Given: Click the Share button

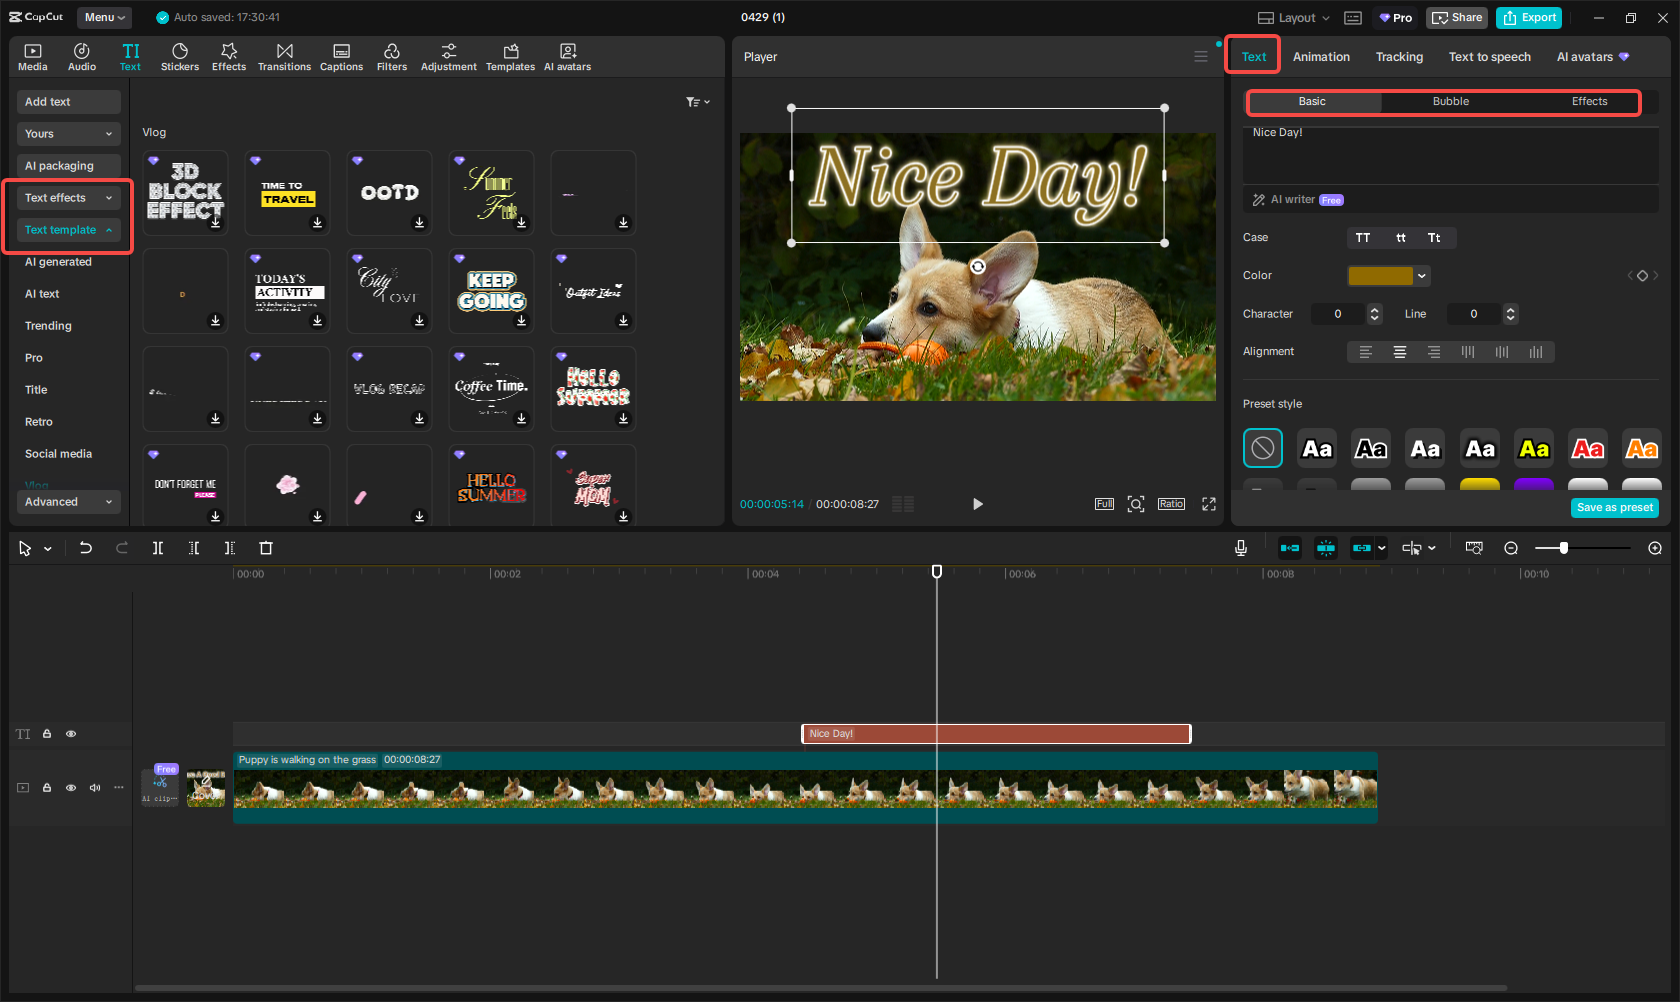Looking at the screenshot, I should coord(1457,18).
